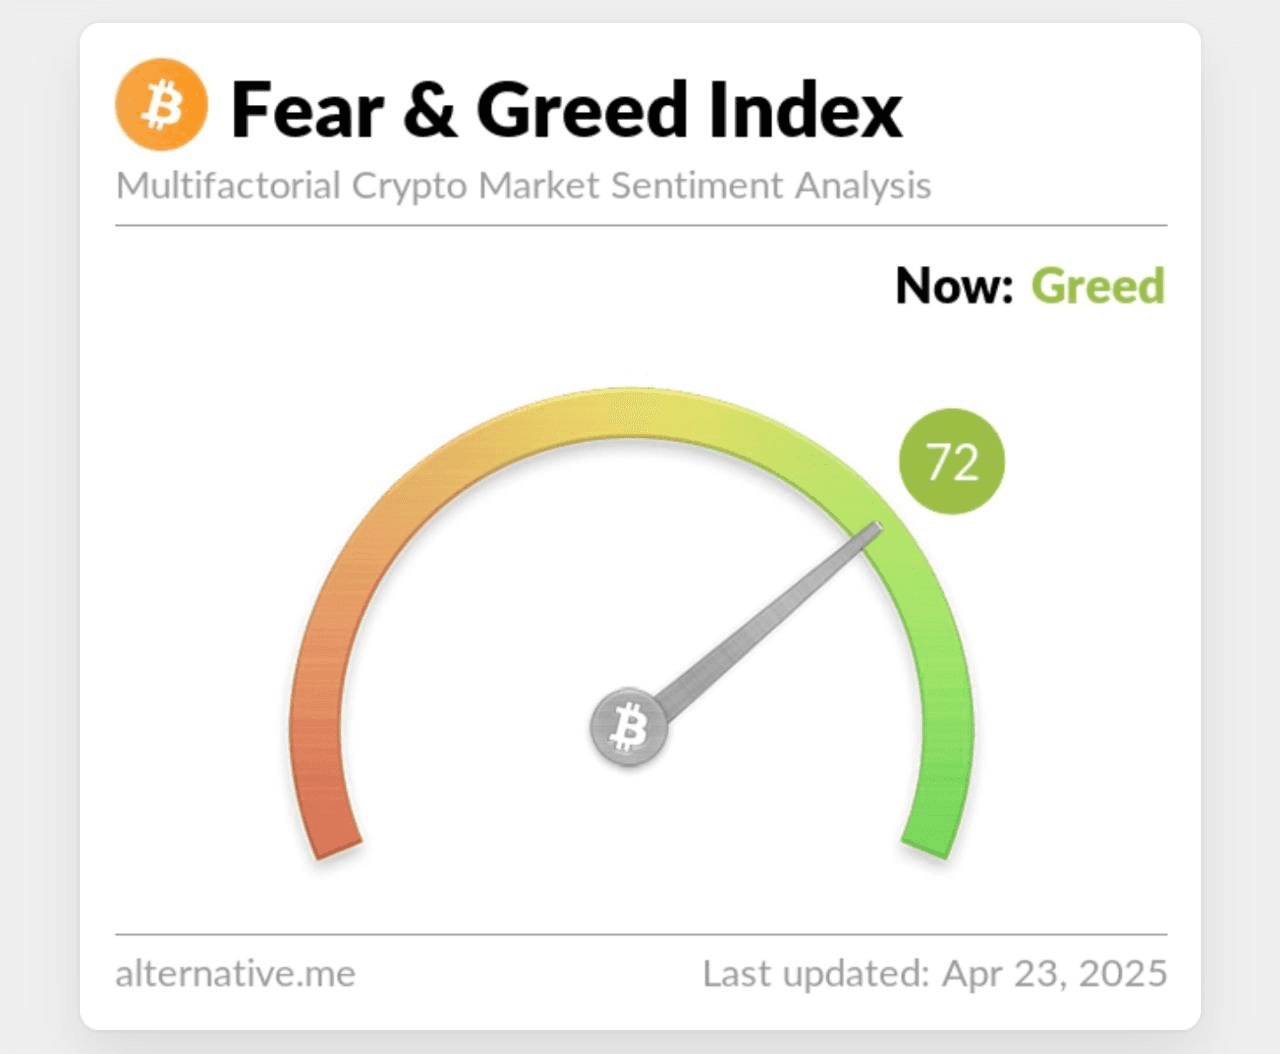Click the silver Bitcoin coin at needle base

tap(629, 726)
